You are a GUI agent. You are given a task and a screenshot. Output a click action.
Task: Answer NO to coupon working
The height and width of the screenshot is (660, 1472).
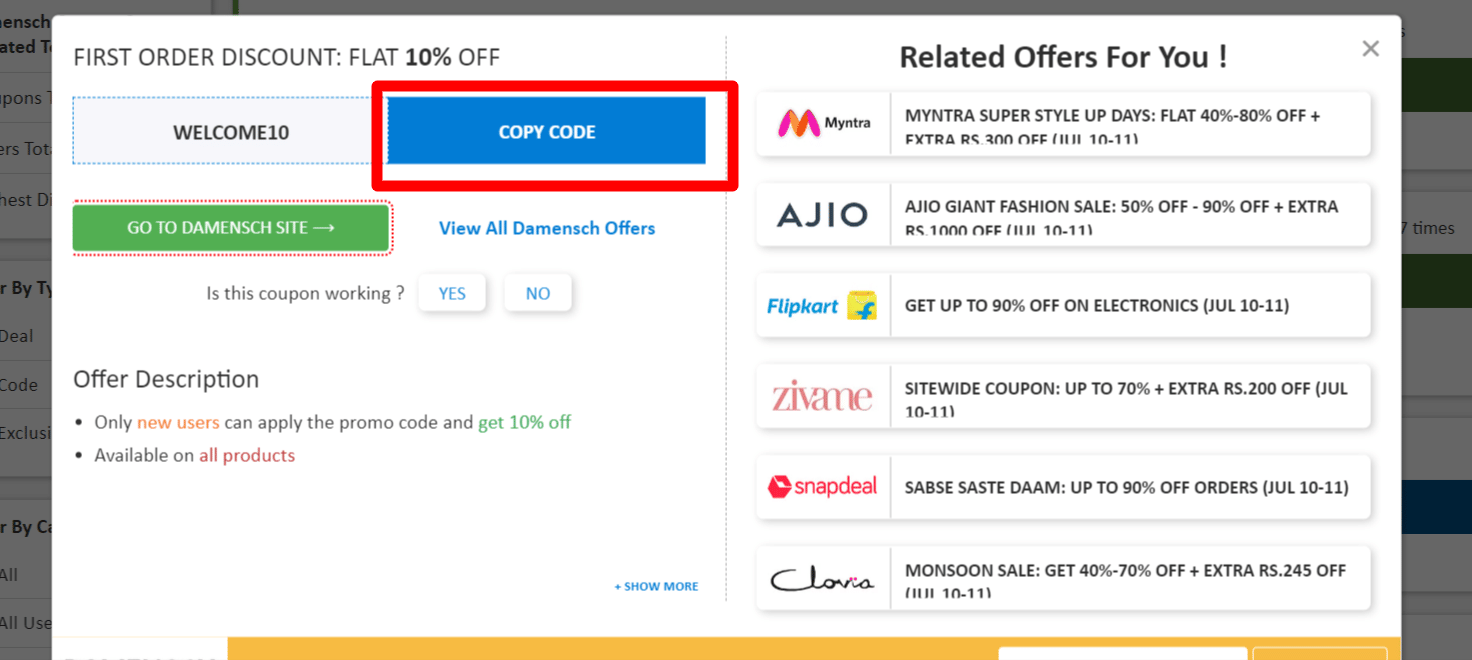tap(538, 294)
